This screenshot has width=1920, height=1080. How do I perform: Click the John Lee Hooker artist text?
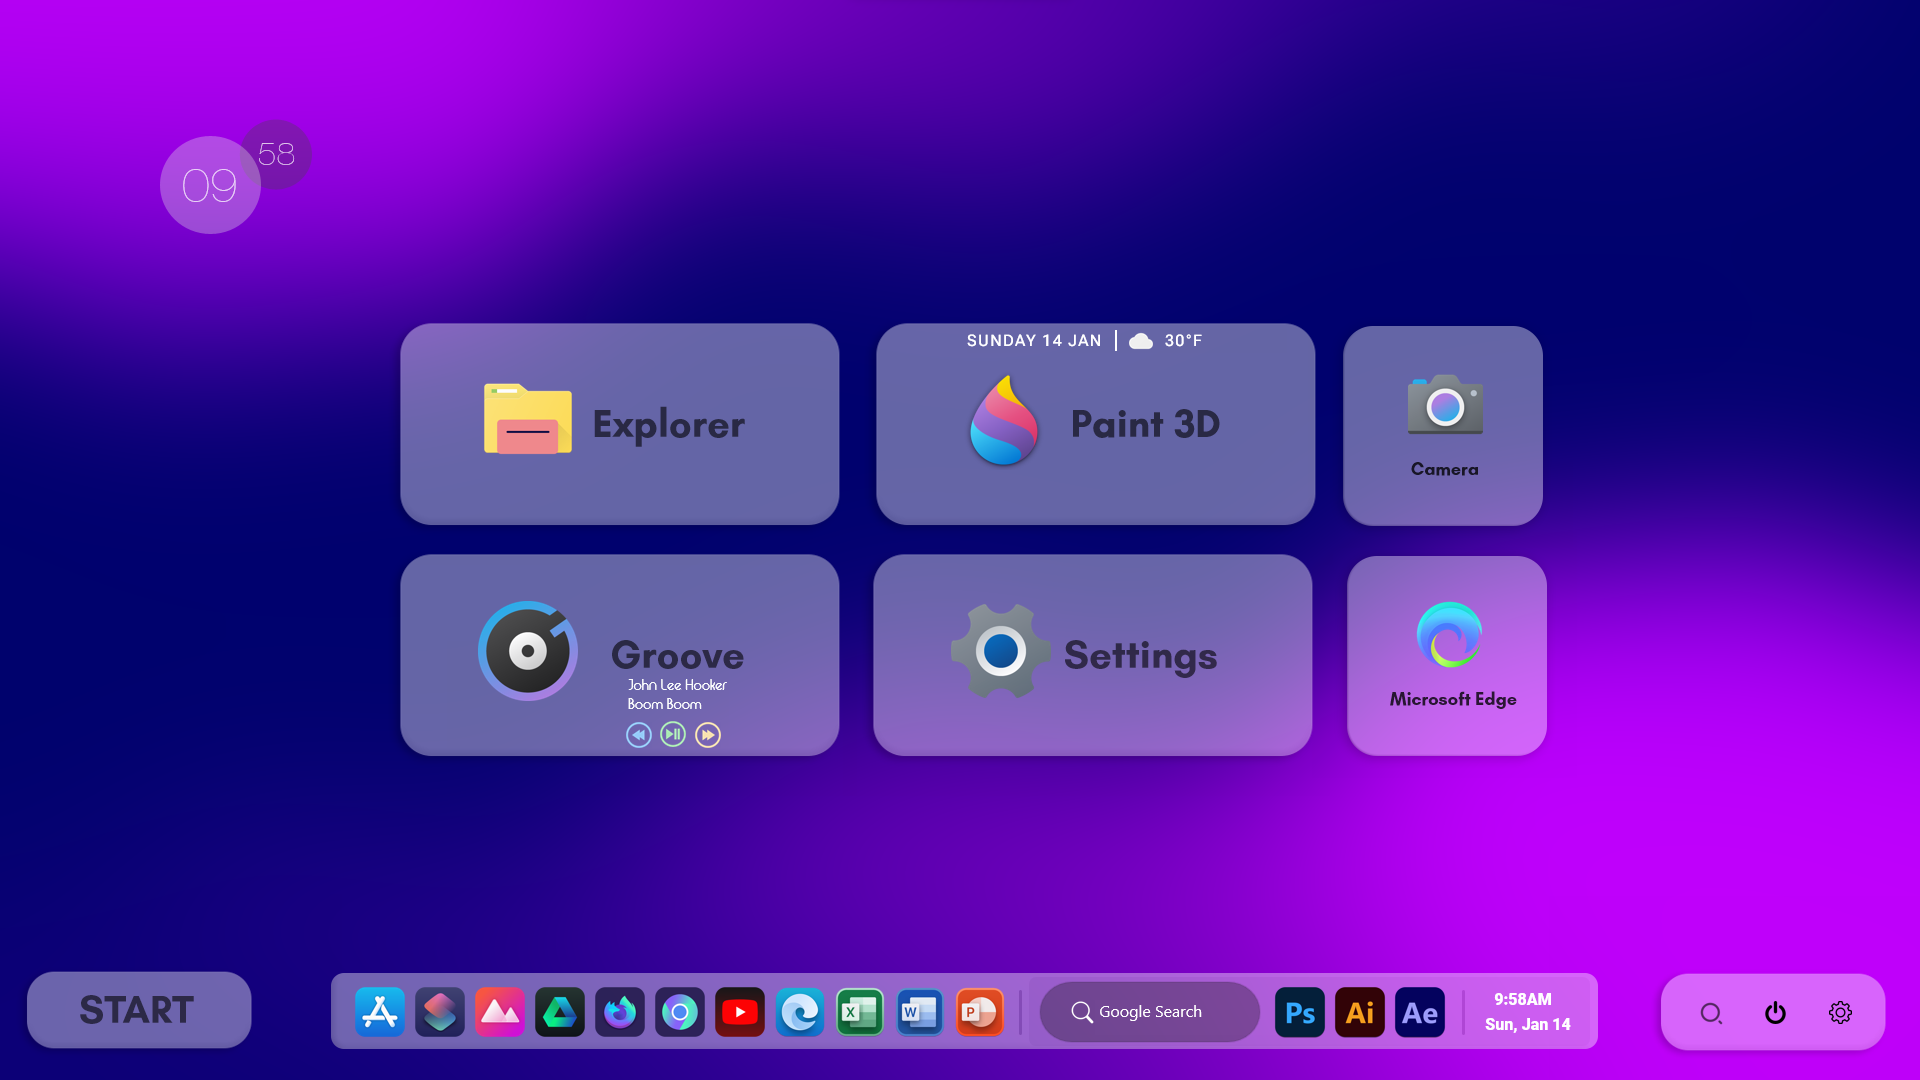click(677, 685)
